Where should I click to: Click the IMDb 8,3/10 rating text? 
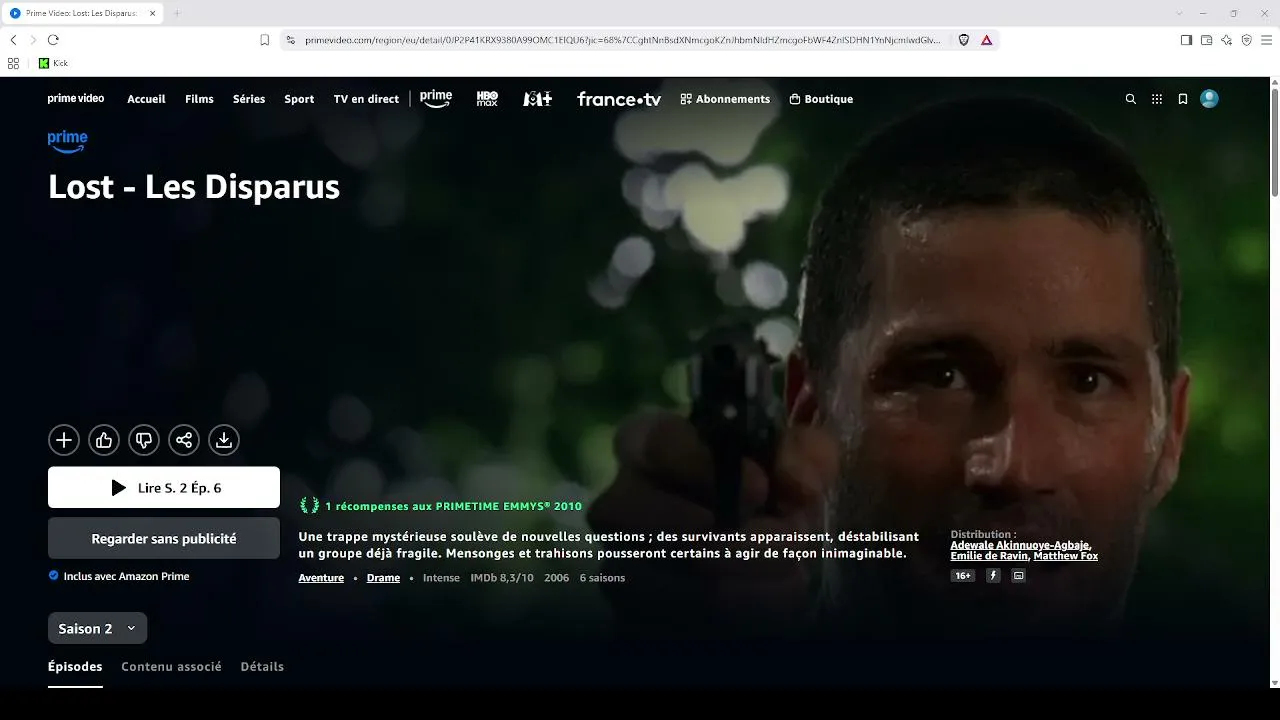coord(502,578)
